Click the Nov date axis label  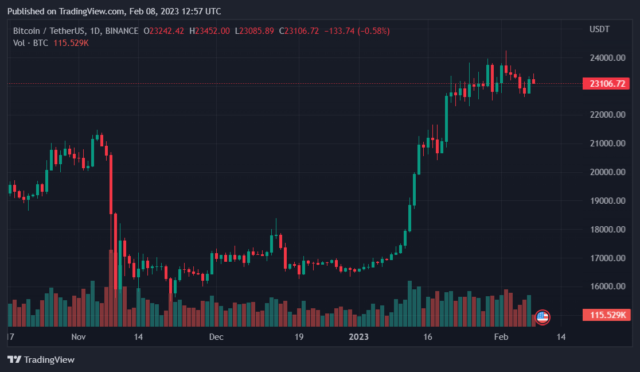click(78, 337)
